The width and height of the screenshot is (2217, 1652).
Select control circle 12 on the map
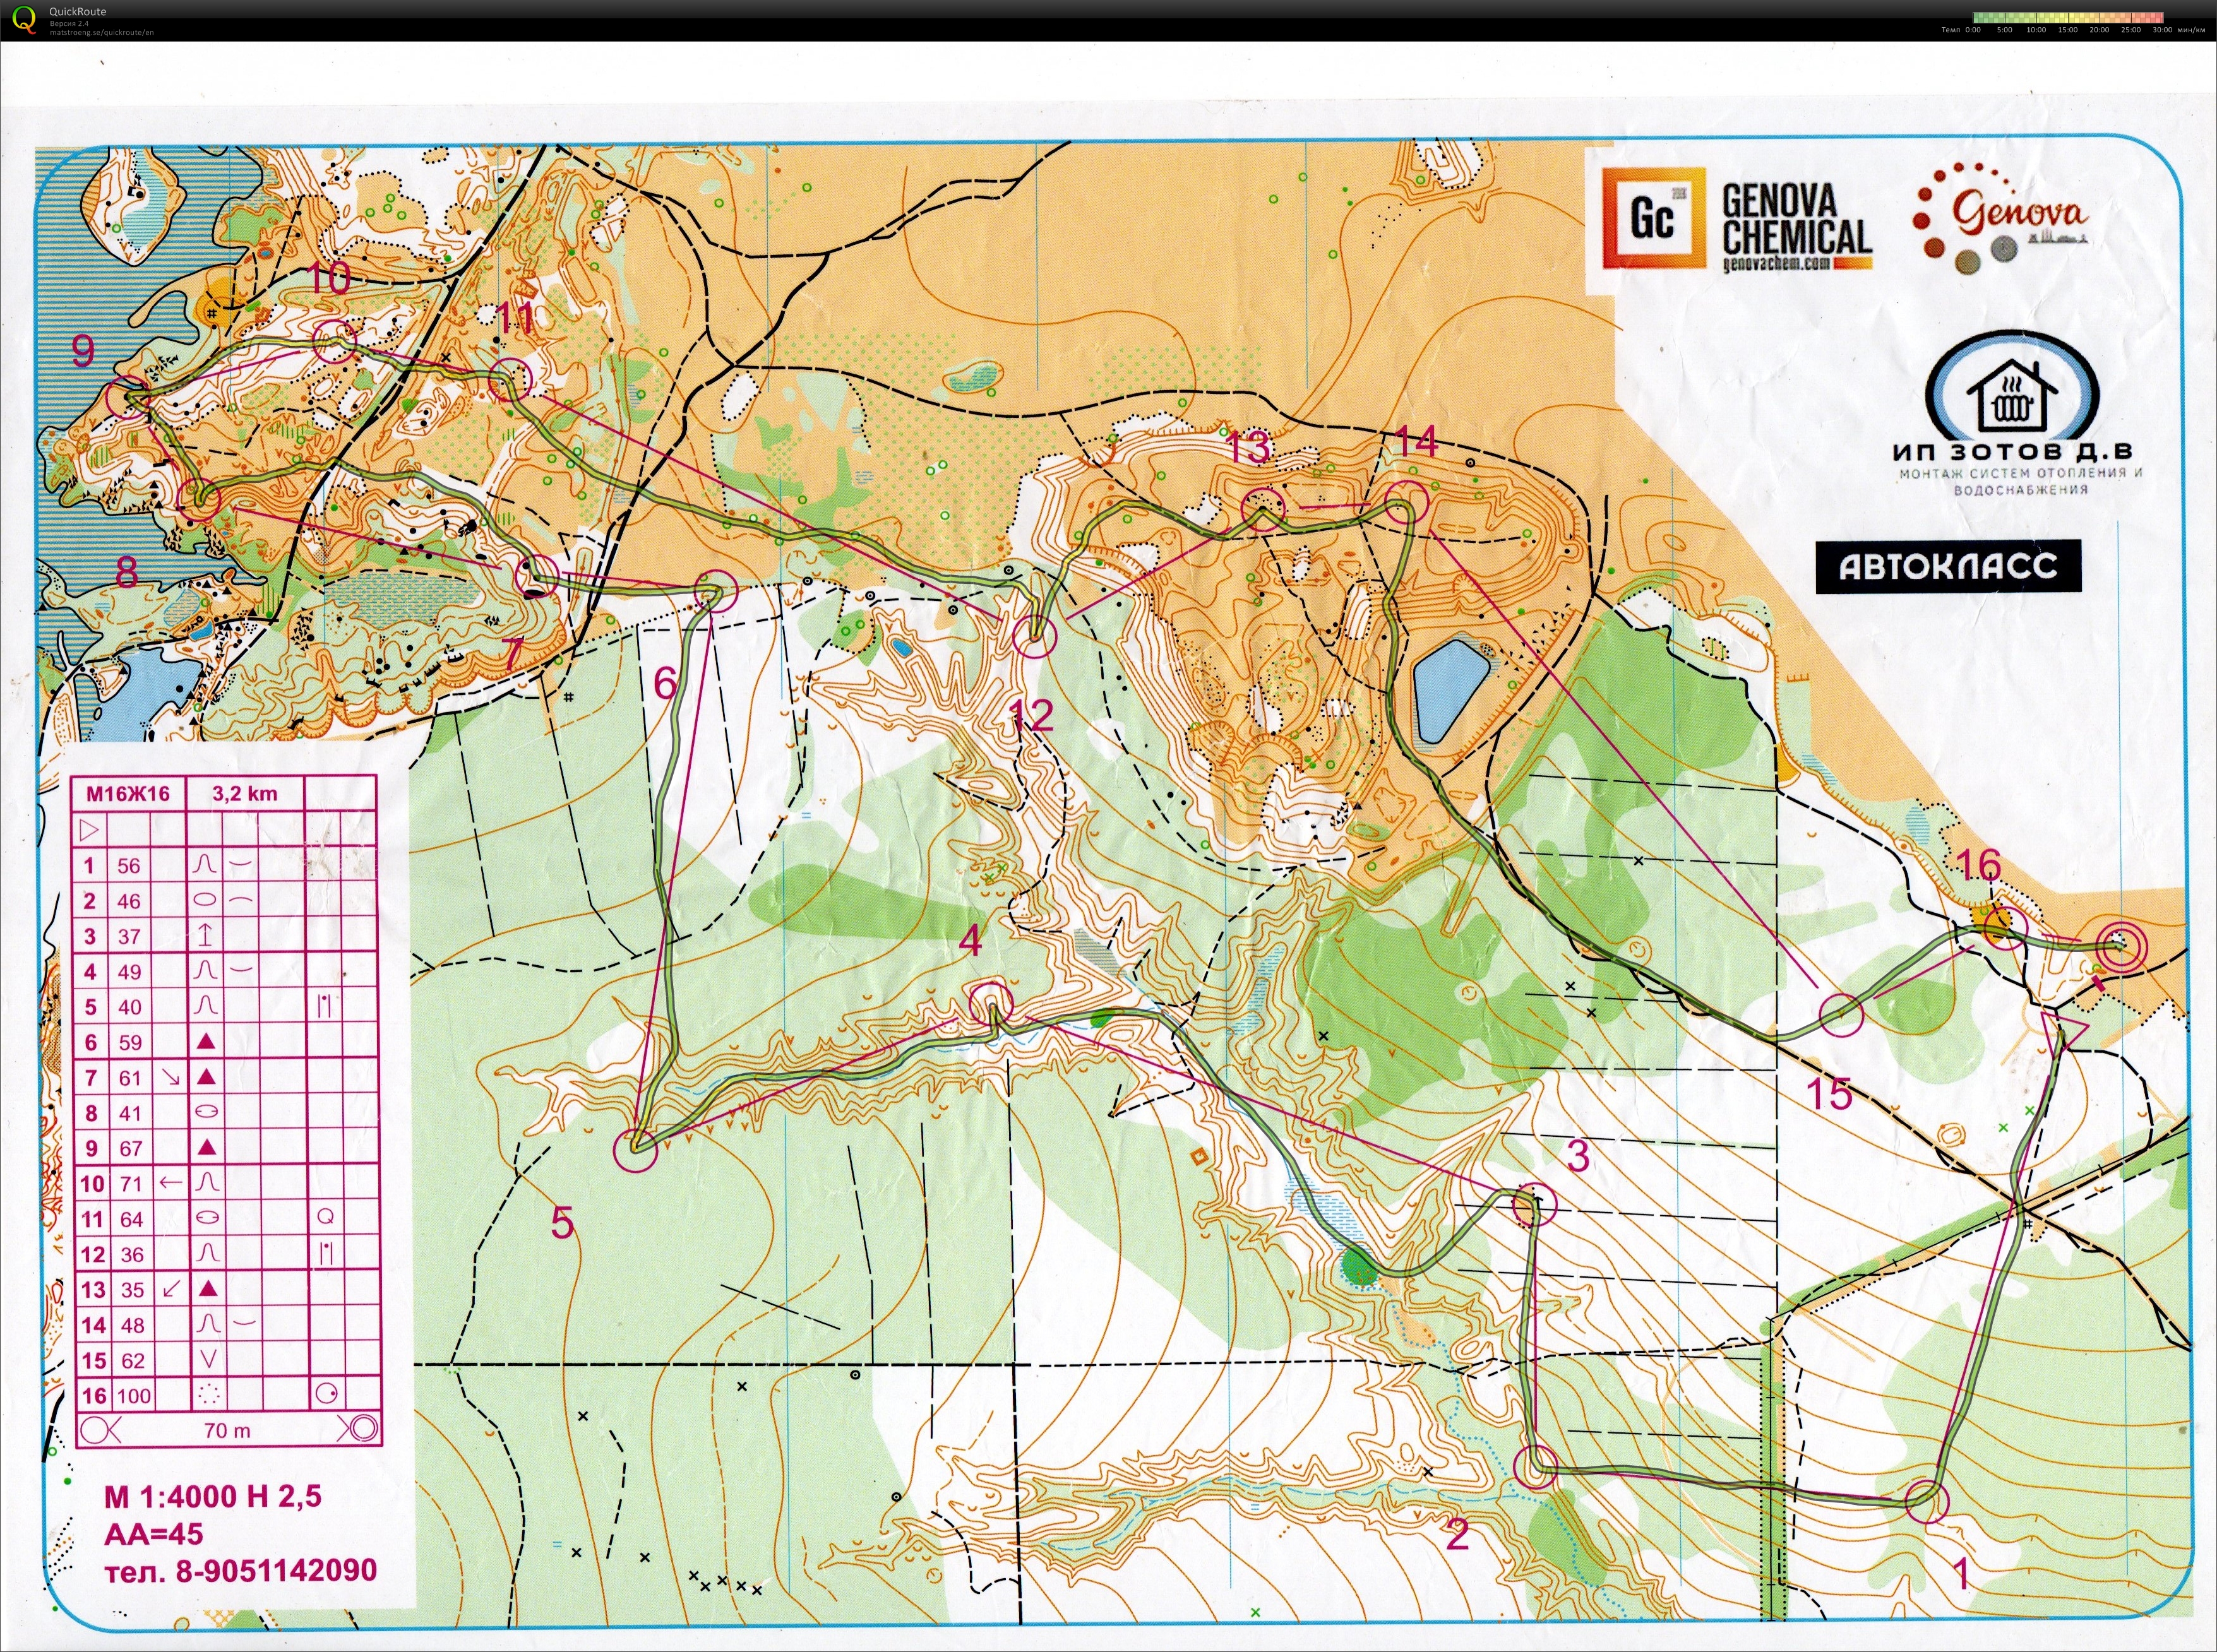(x=1034, y=637)
